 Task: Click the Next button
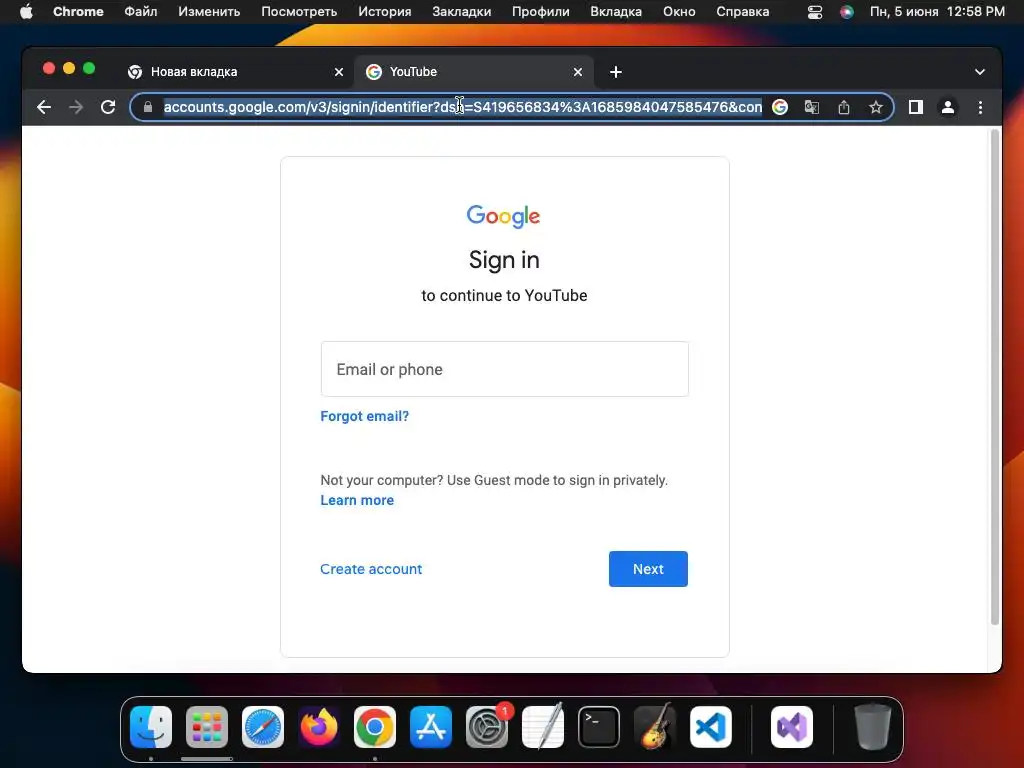(648, 569)
